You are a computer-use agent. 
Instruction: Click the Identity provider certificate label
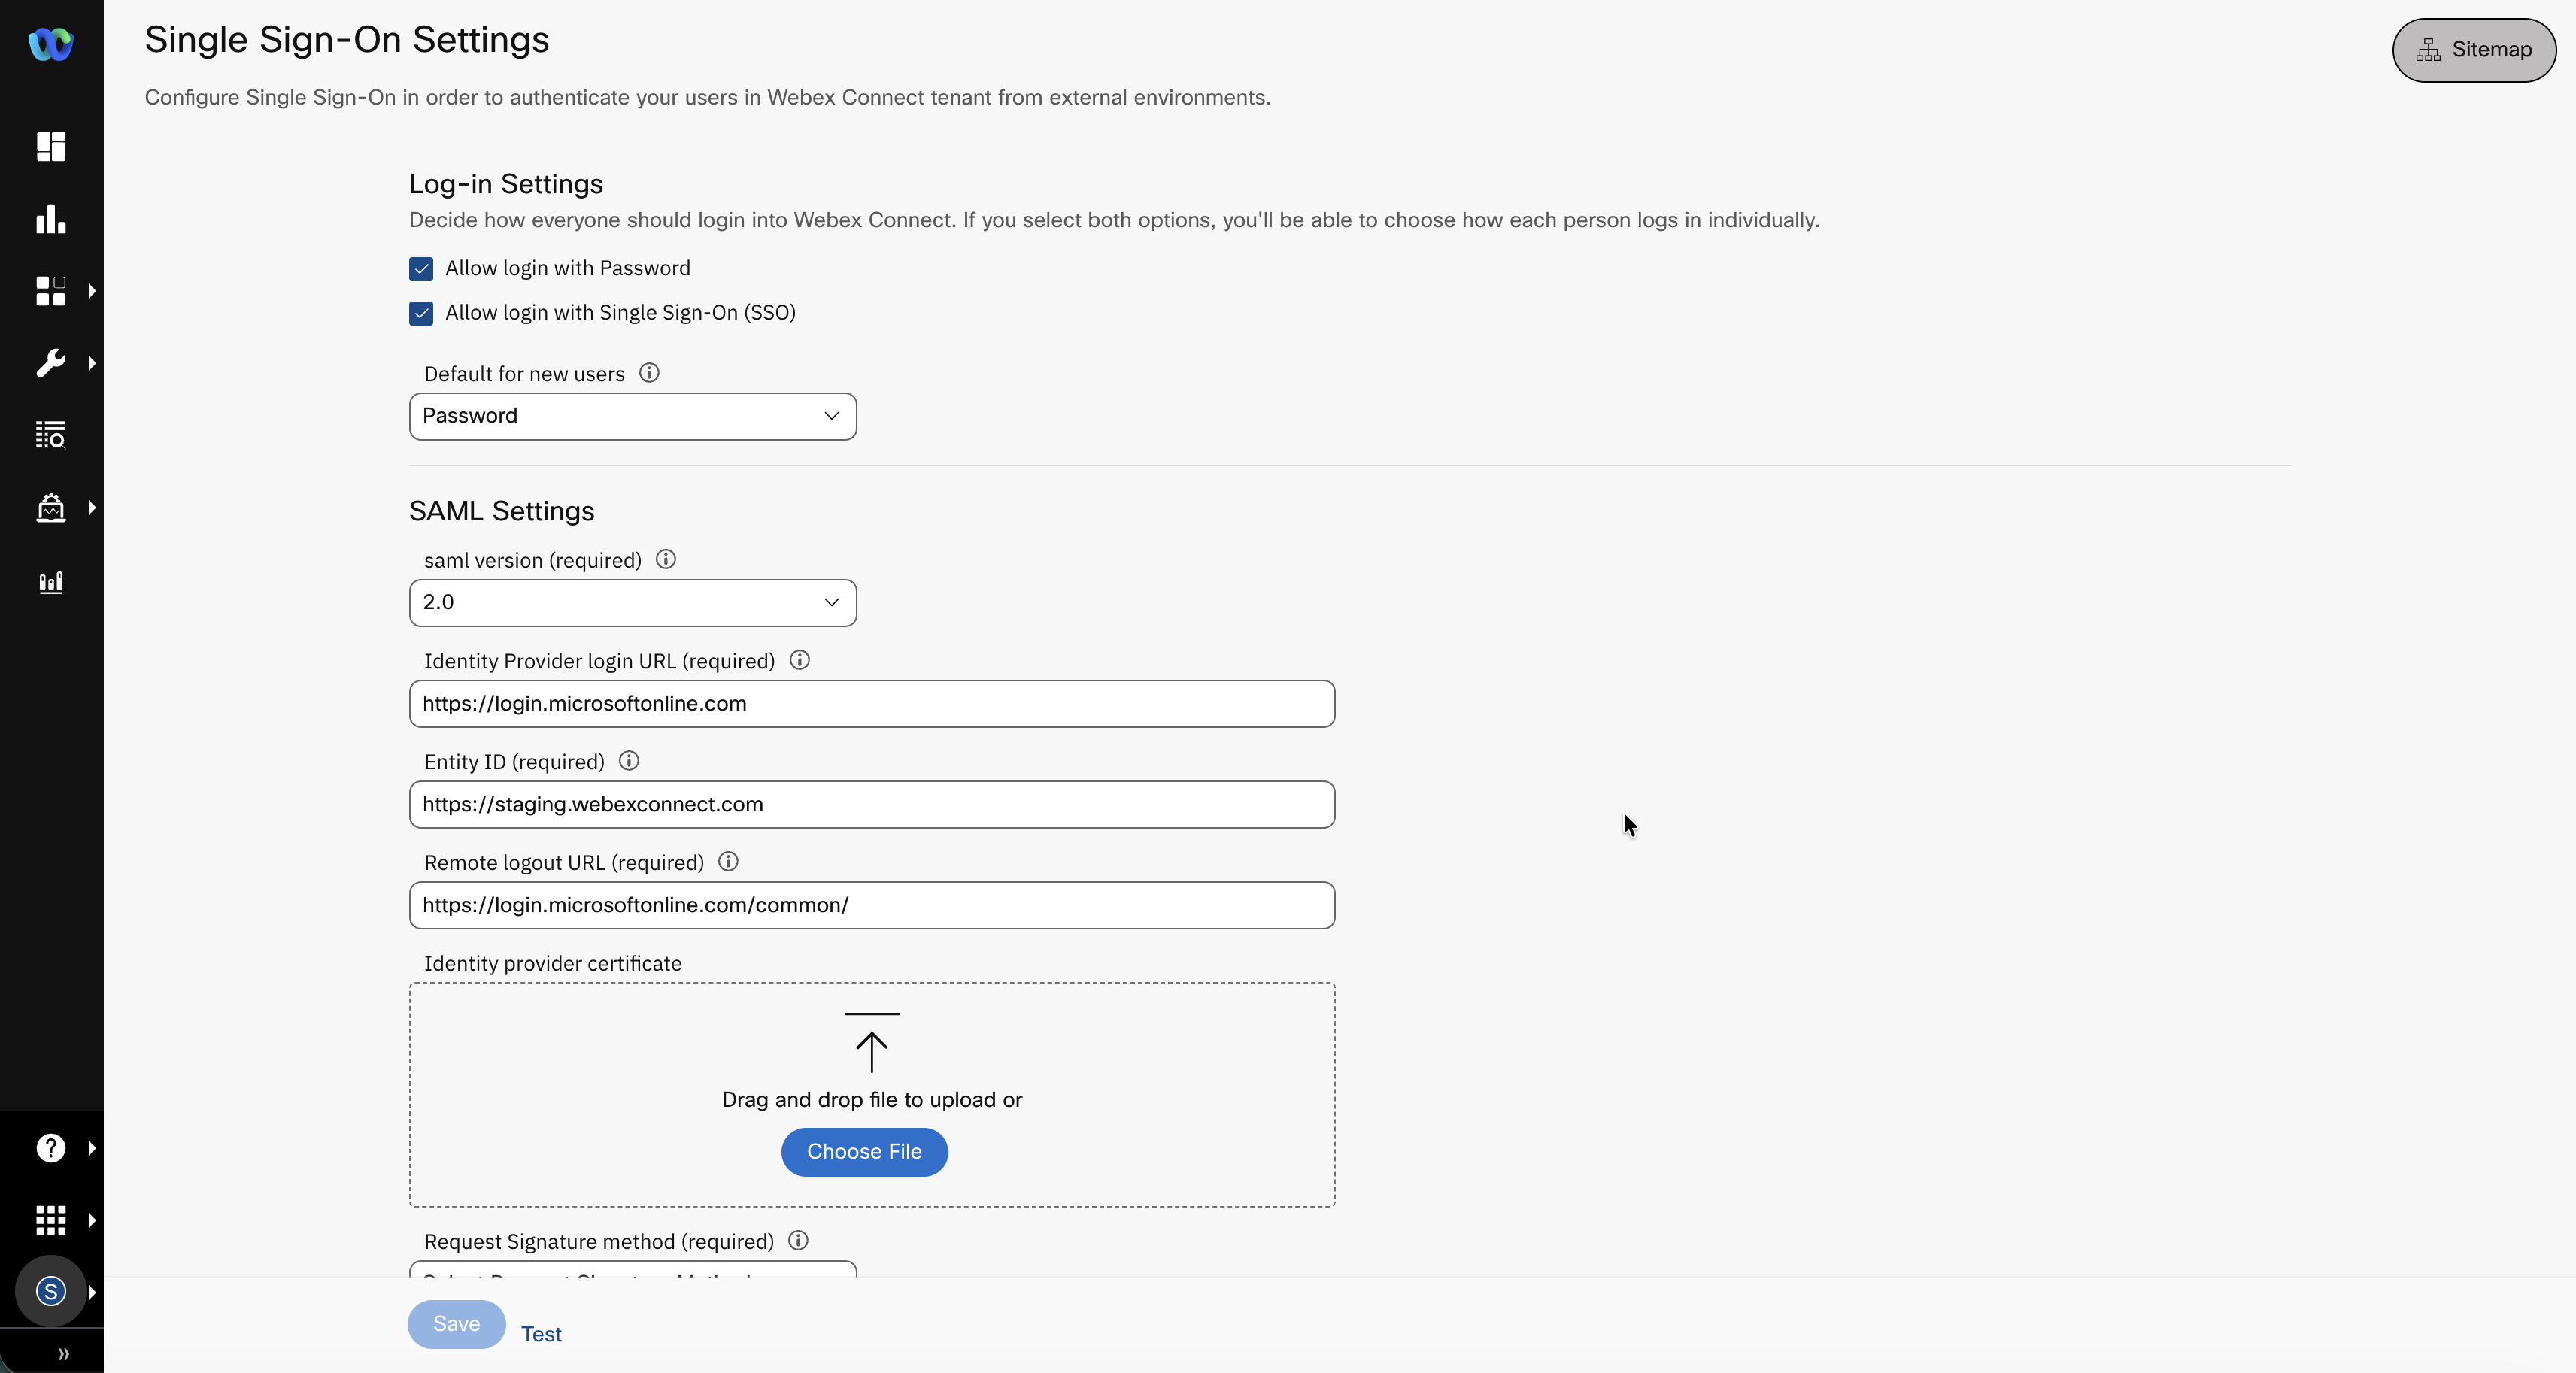(553, 964)
